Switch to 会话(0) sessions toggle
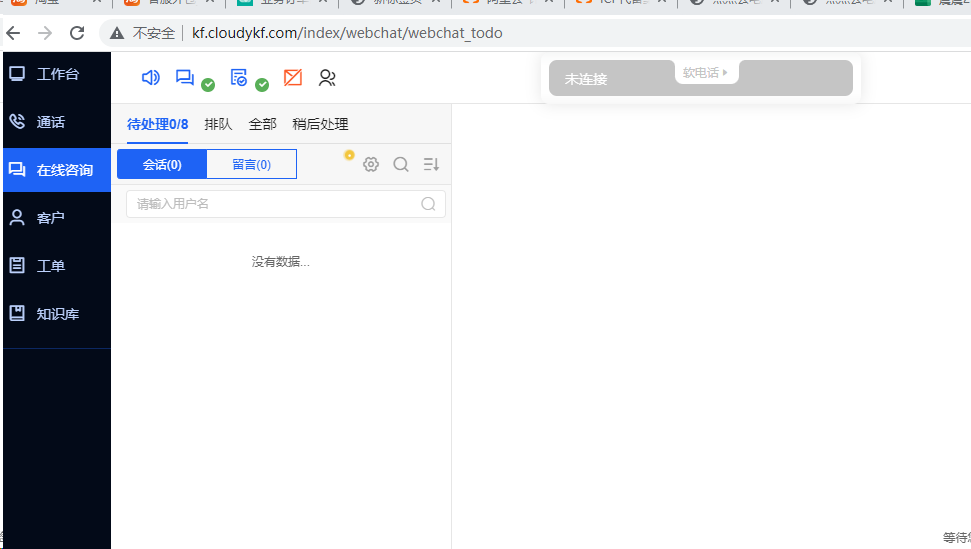This screenshot has height=549, width=971. 162,164
